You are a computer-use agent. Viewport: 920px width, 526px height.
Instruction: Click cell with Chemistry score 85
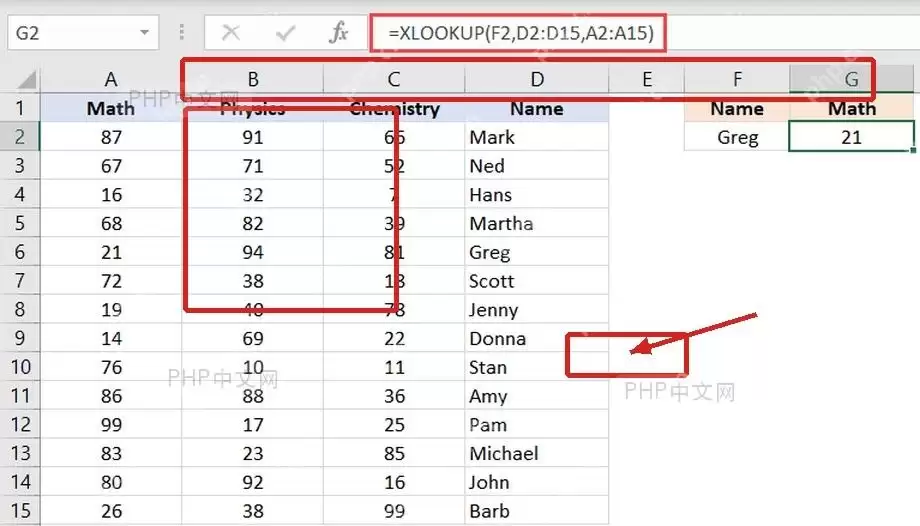pos(394,453)
